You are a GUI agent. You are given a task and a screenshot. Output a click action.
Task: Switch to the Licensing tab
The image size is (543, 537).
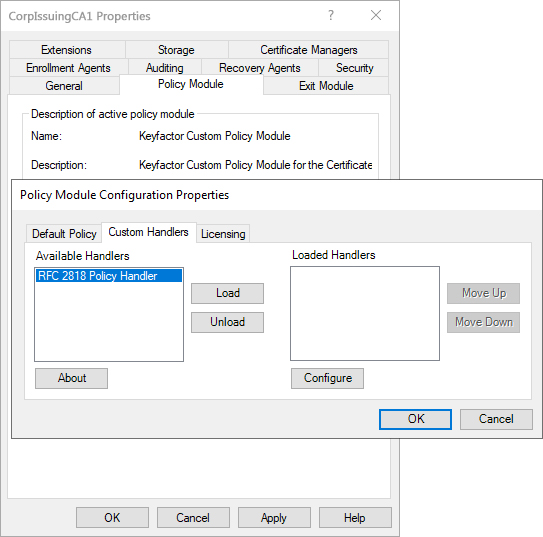click(223, 234)
